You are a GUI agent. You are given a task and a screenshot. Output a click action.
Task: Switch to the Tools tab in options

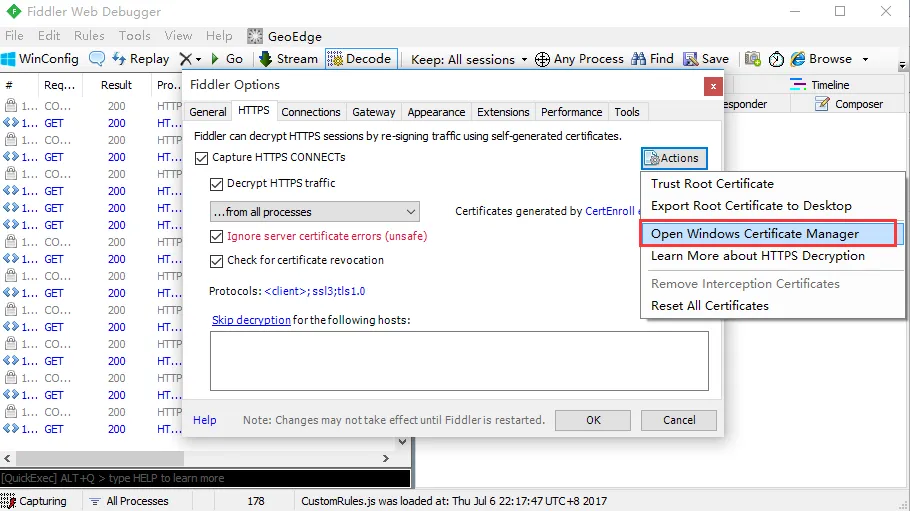tap(627, 111)
